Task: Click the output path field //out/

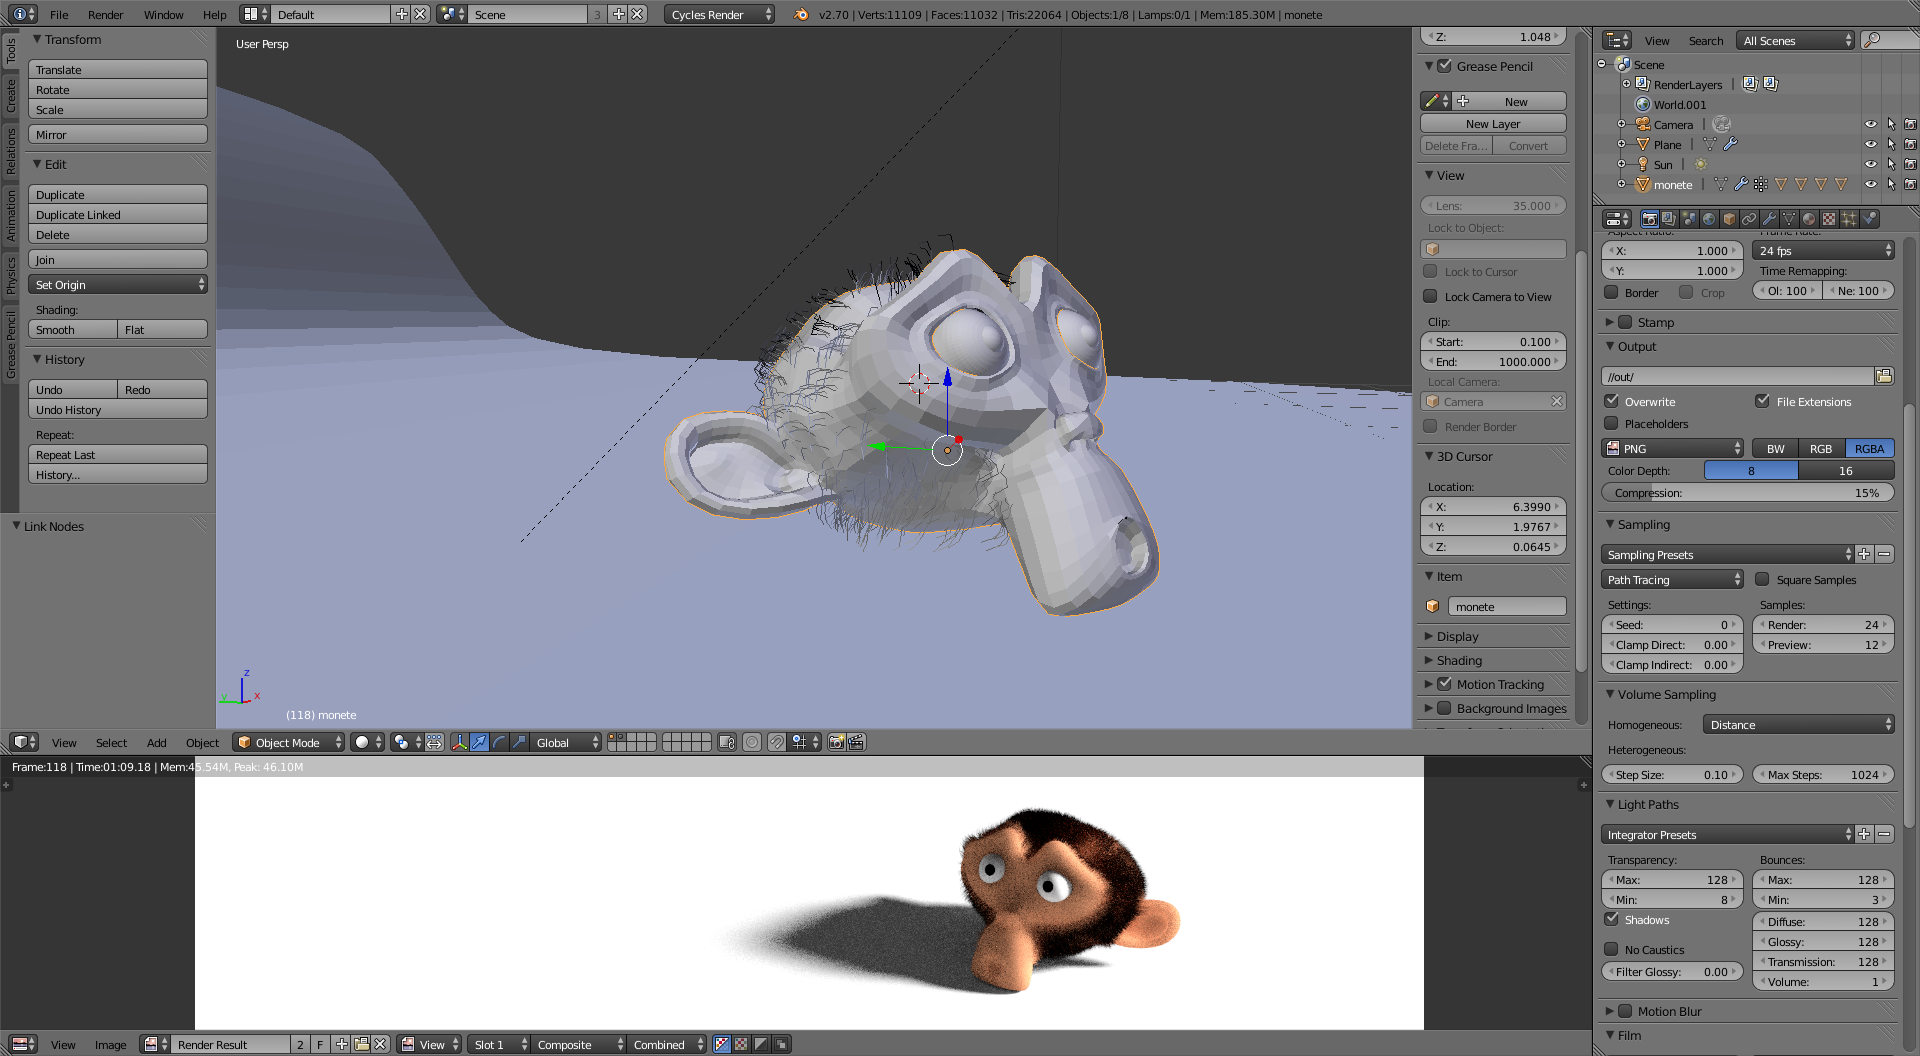Action: click(x=1737, y=377)
